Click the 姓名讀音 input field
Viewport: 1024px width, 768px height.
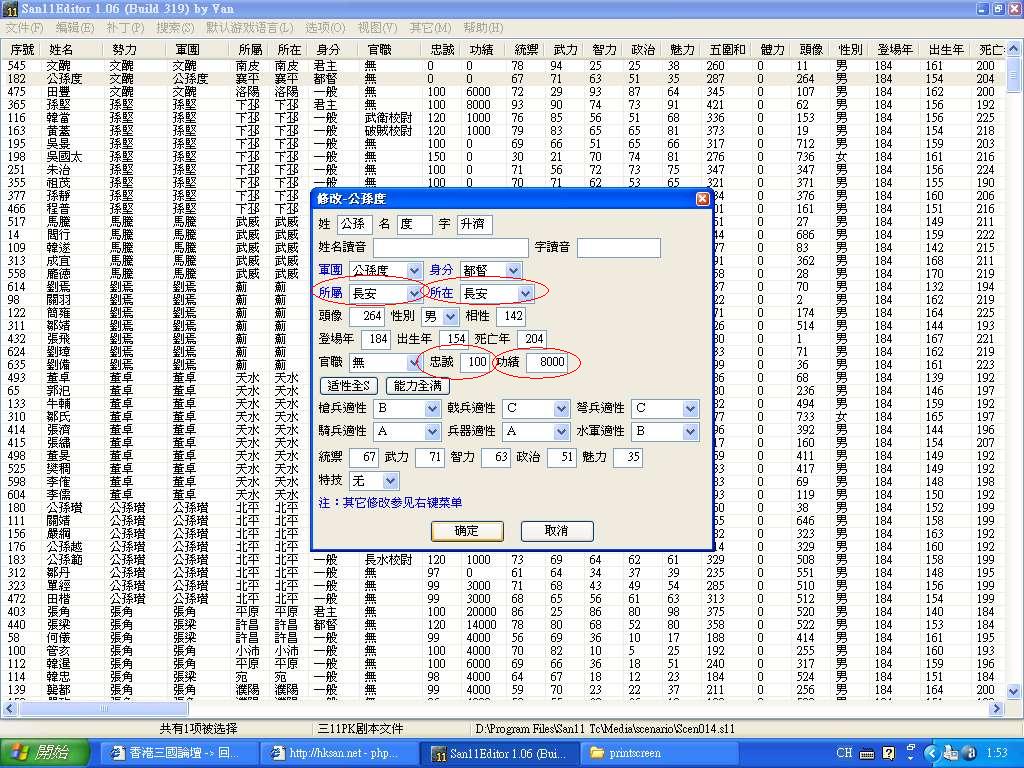(x=451, y=248)
